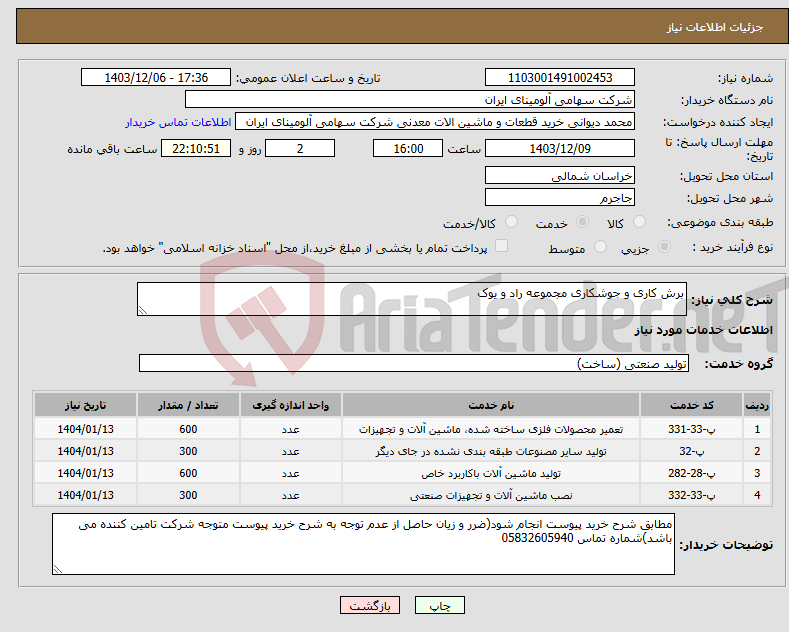
Task: Click the نام خدمت column header
Action: coord(491,405)
